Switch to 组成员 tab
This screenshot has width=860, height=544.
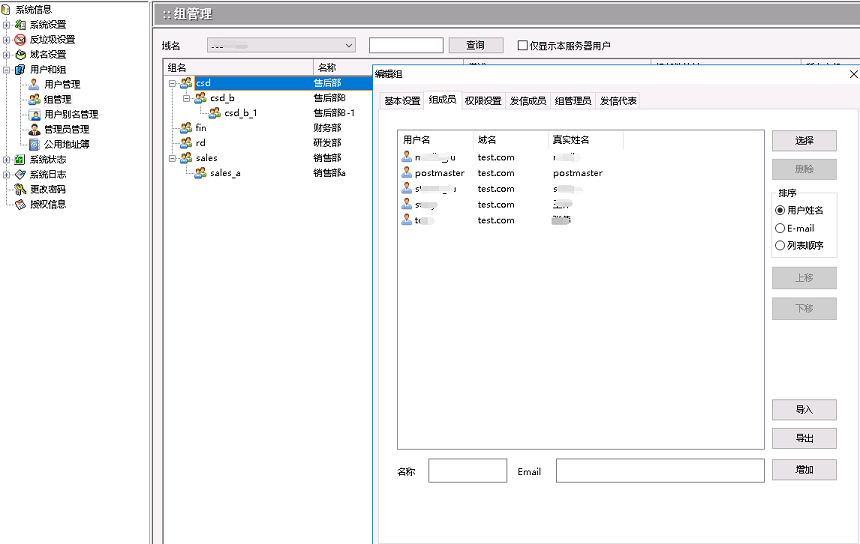click(443, 99)
